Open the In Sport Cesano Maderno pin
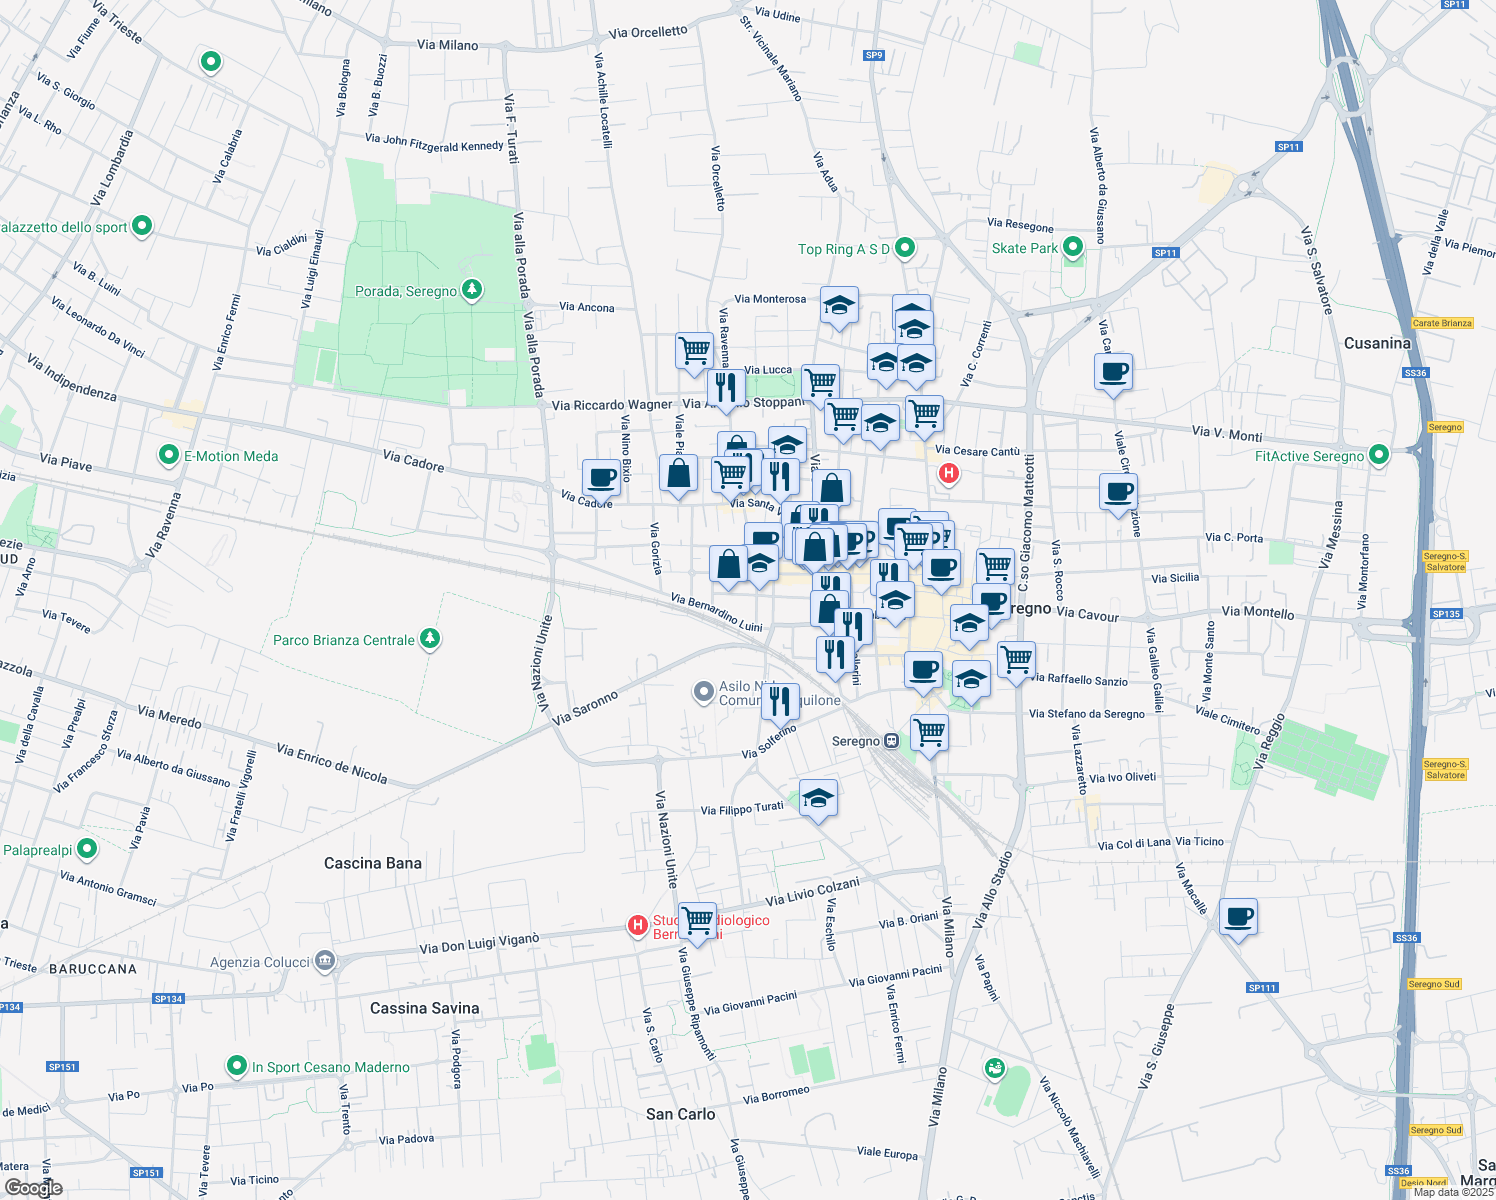This screenshot has width=1496, height=1200. [x=237, y=1067]
